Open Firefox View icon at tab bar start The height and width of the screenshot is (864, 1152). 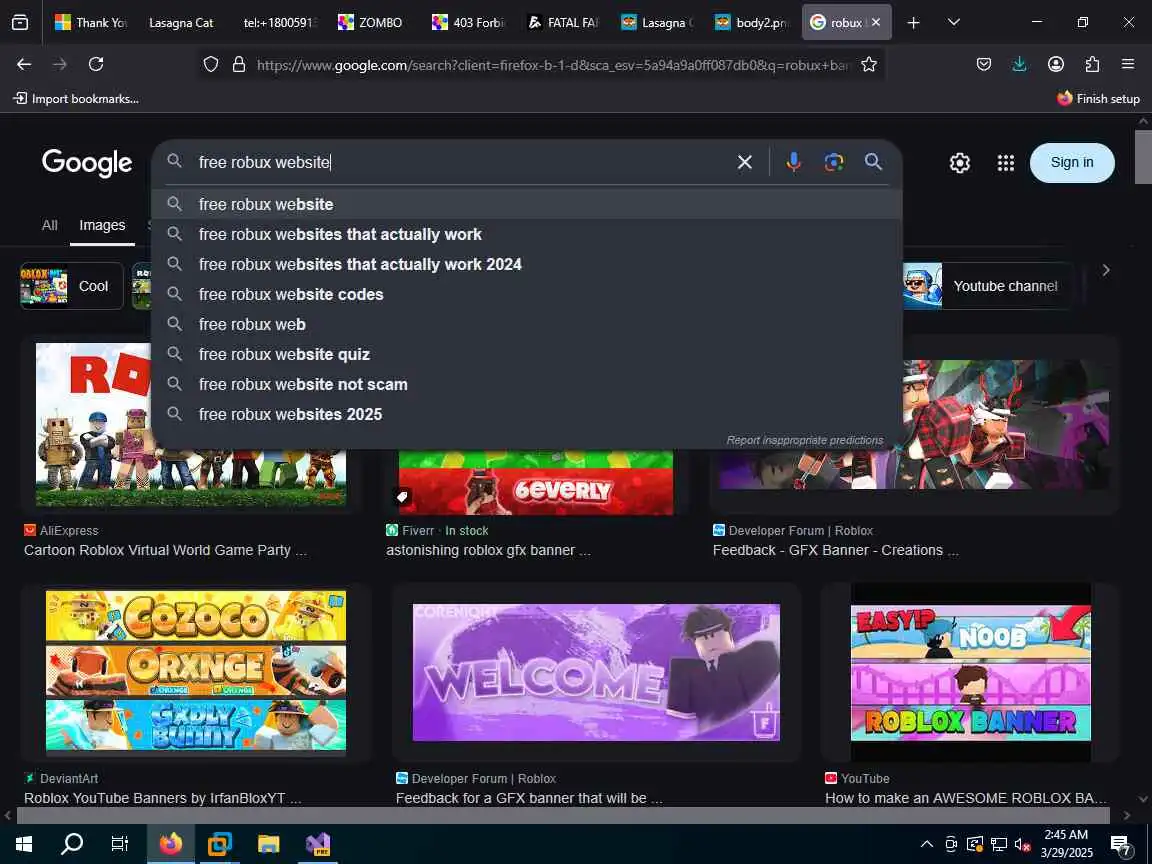20,23
